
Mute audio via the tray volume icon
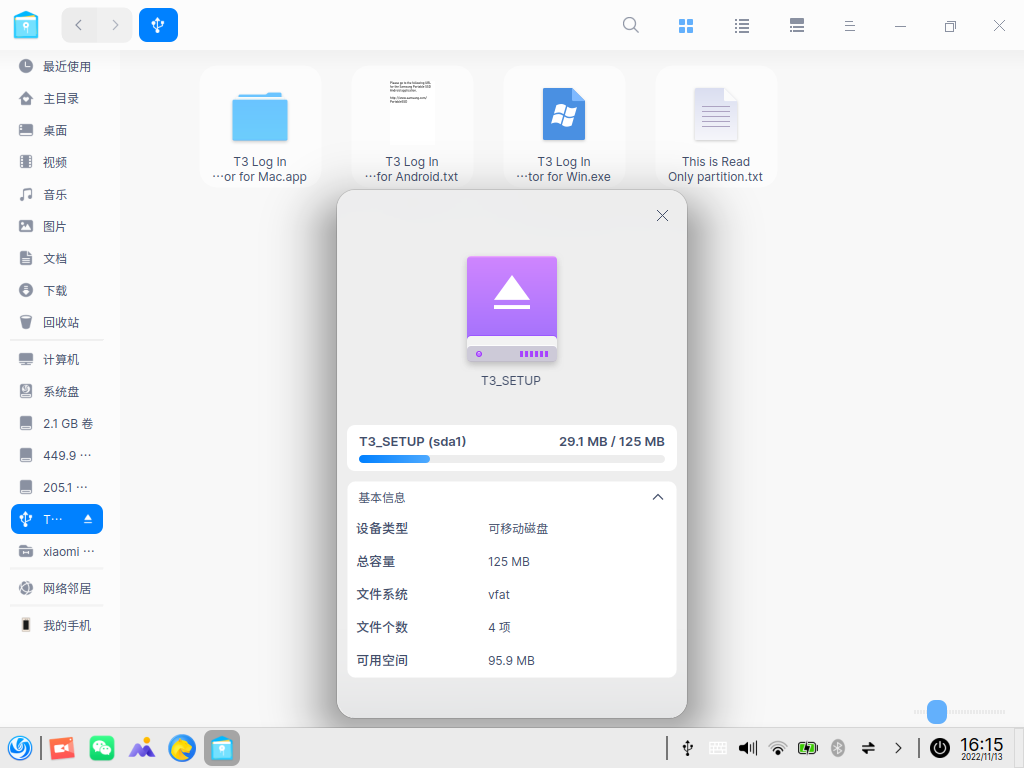click(747, 747)
